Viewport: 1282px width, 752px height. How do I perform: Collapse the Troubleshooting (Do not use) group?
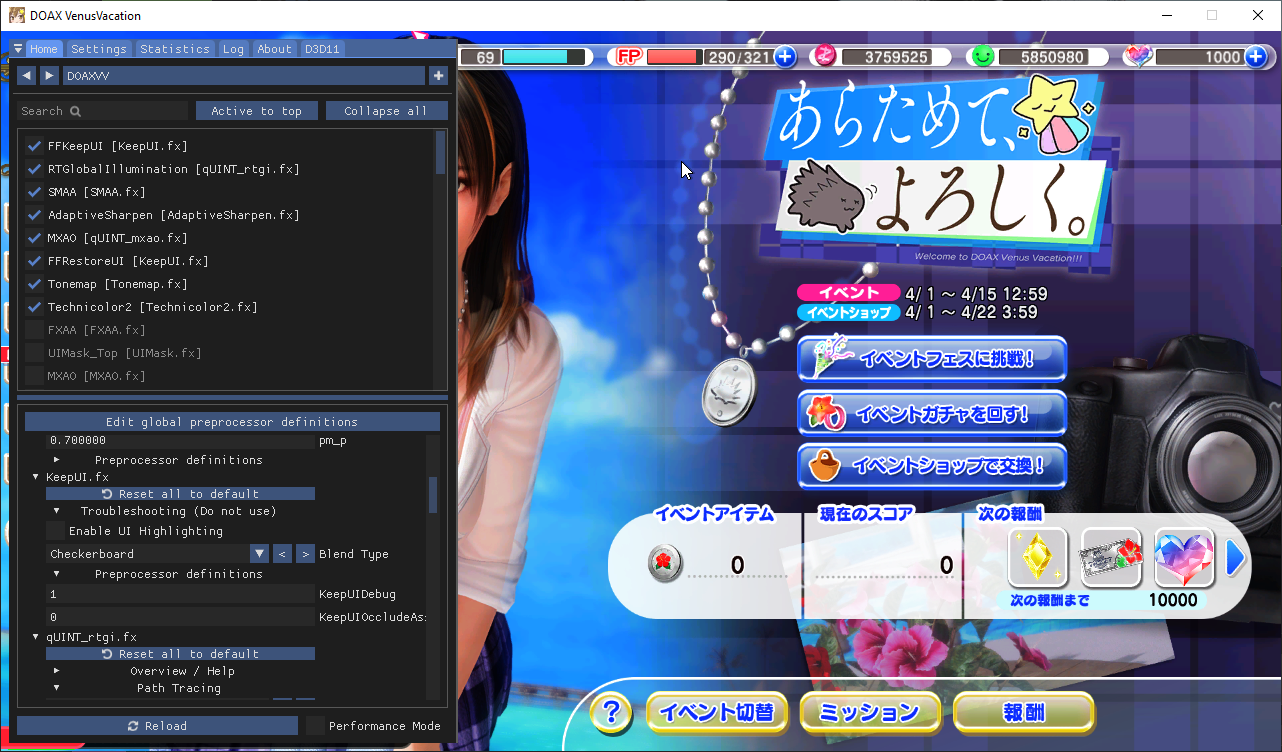(x=57, y=511)
